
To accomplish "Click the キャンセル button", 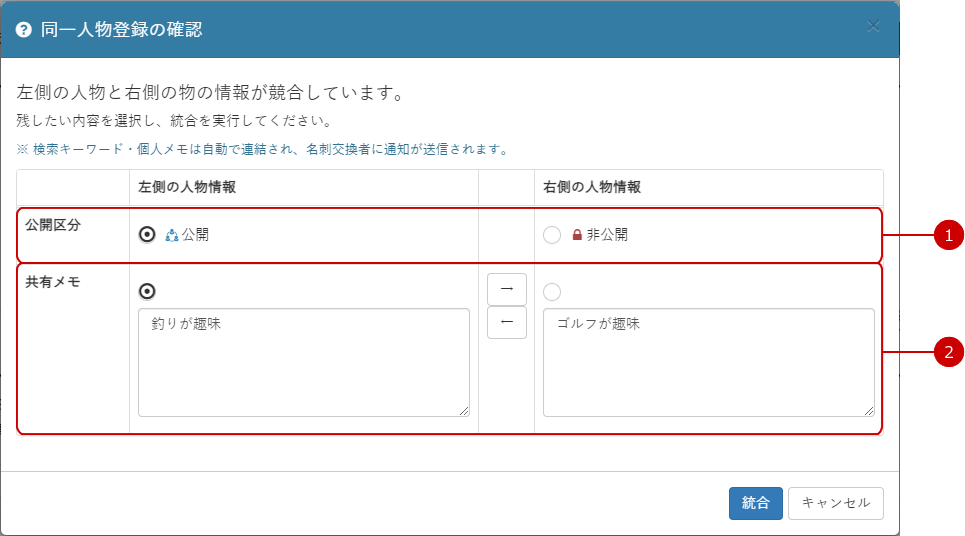I will coord(836,503).
